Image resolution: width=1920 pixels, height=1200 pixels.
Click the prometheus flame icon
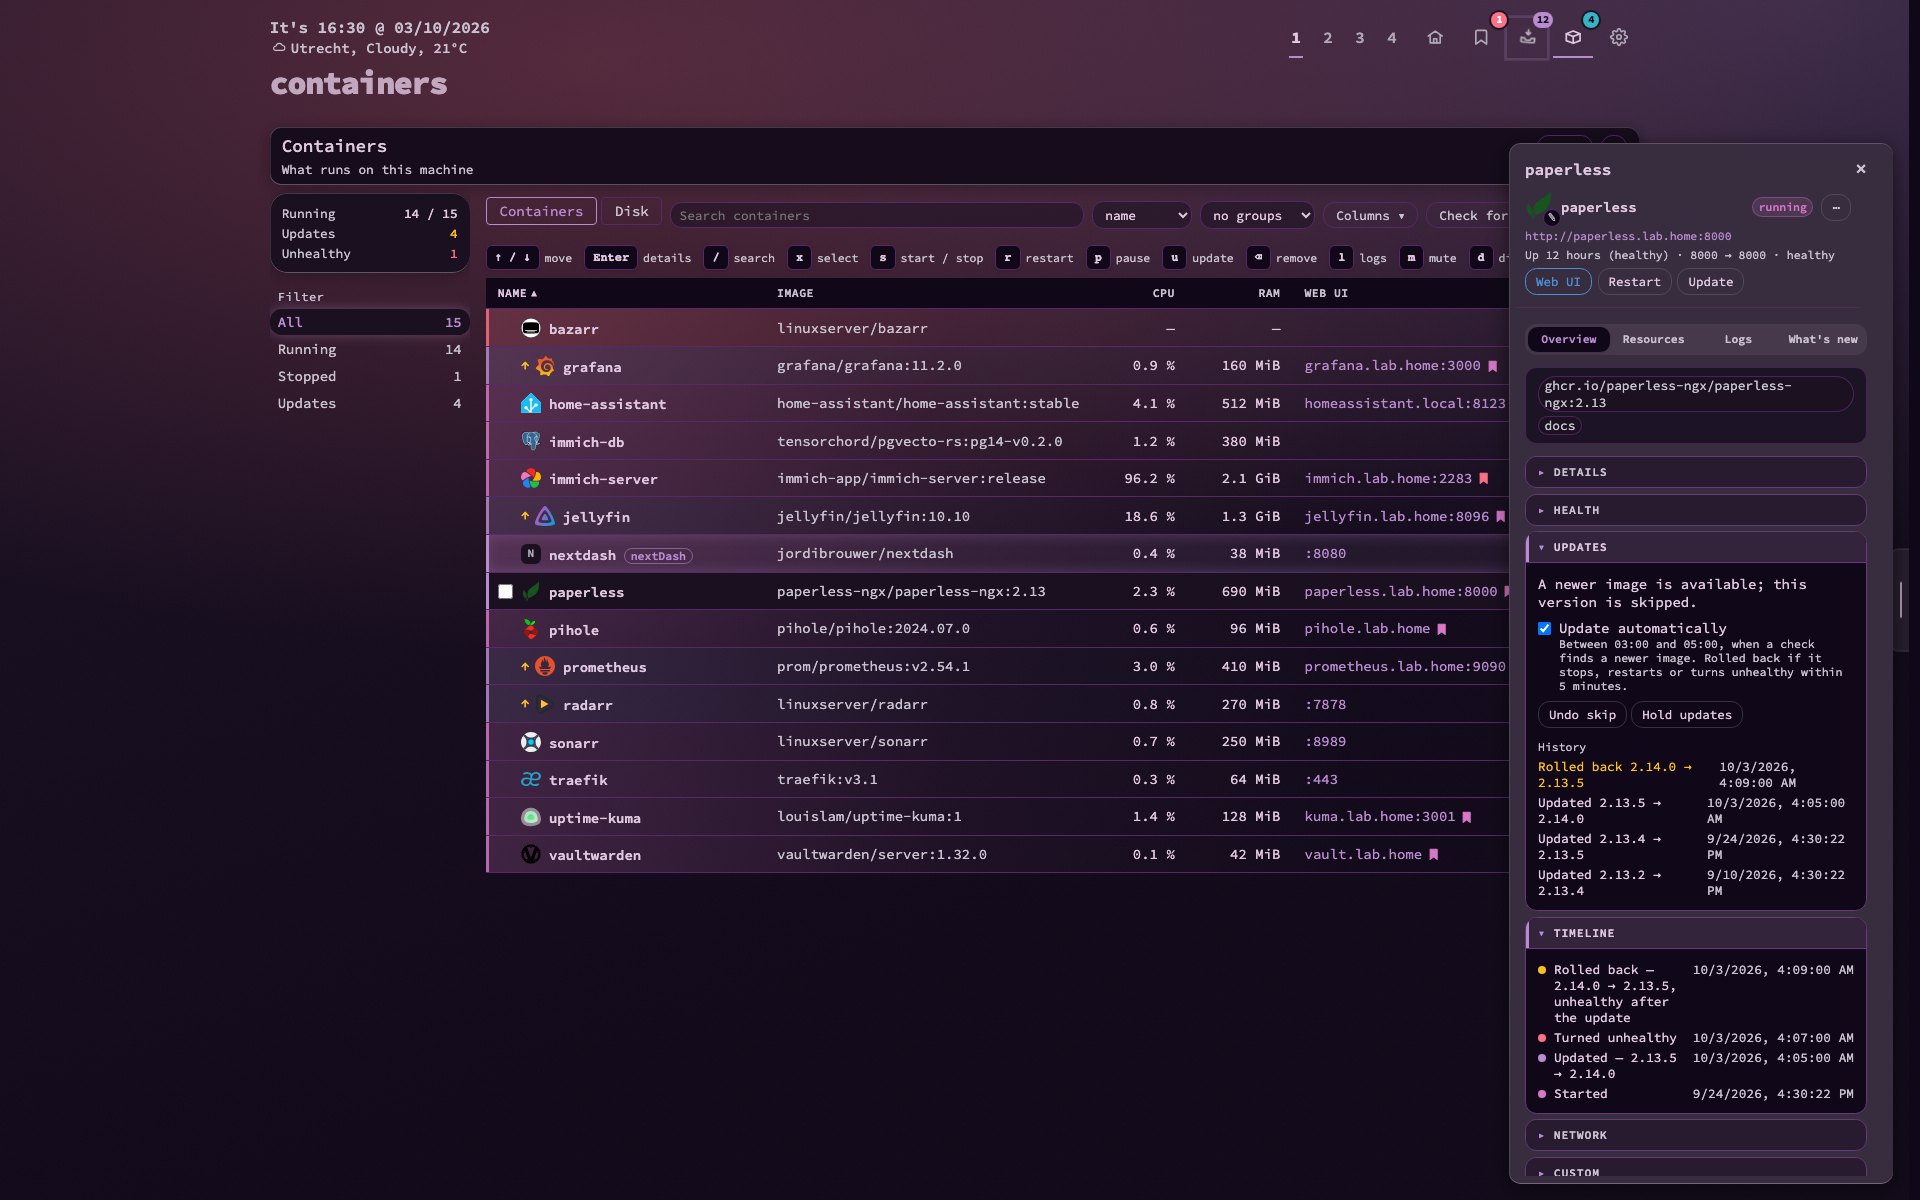pyautogui.click(x=545, y=666)
